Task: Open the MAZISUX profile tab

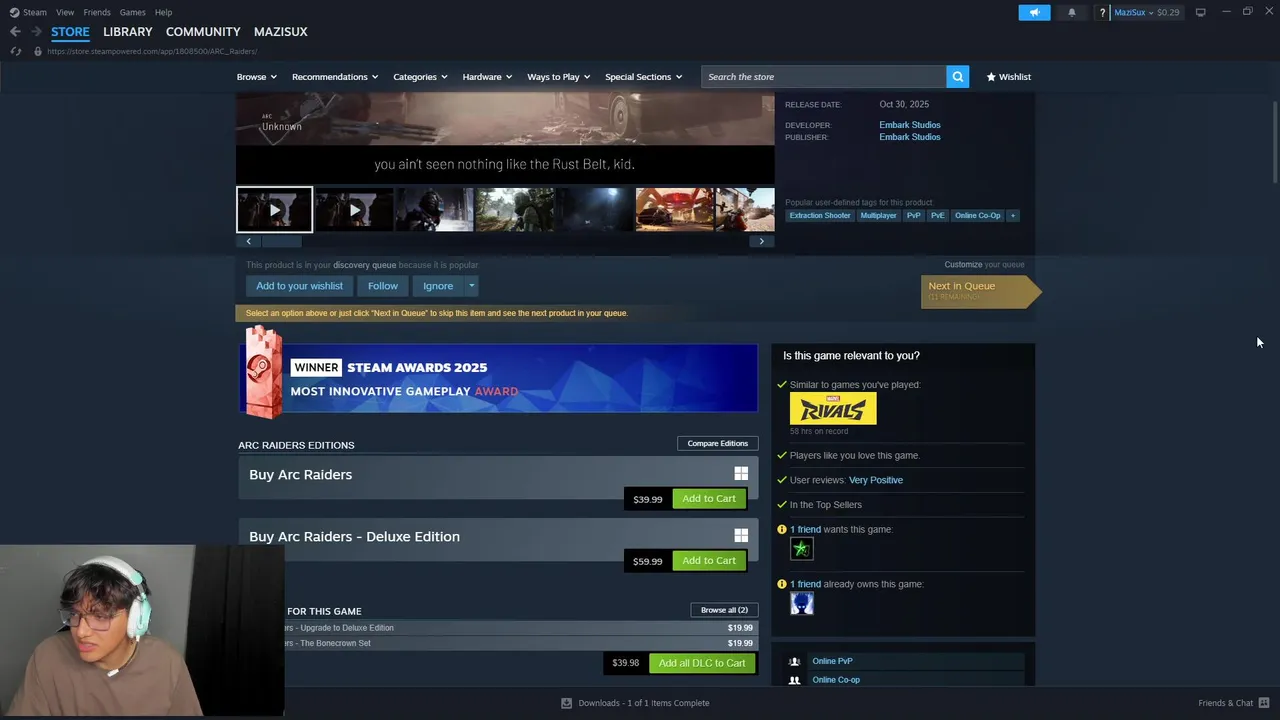Action: tap(280, 32)
